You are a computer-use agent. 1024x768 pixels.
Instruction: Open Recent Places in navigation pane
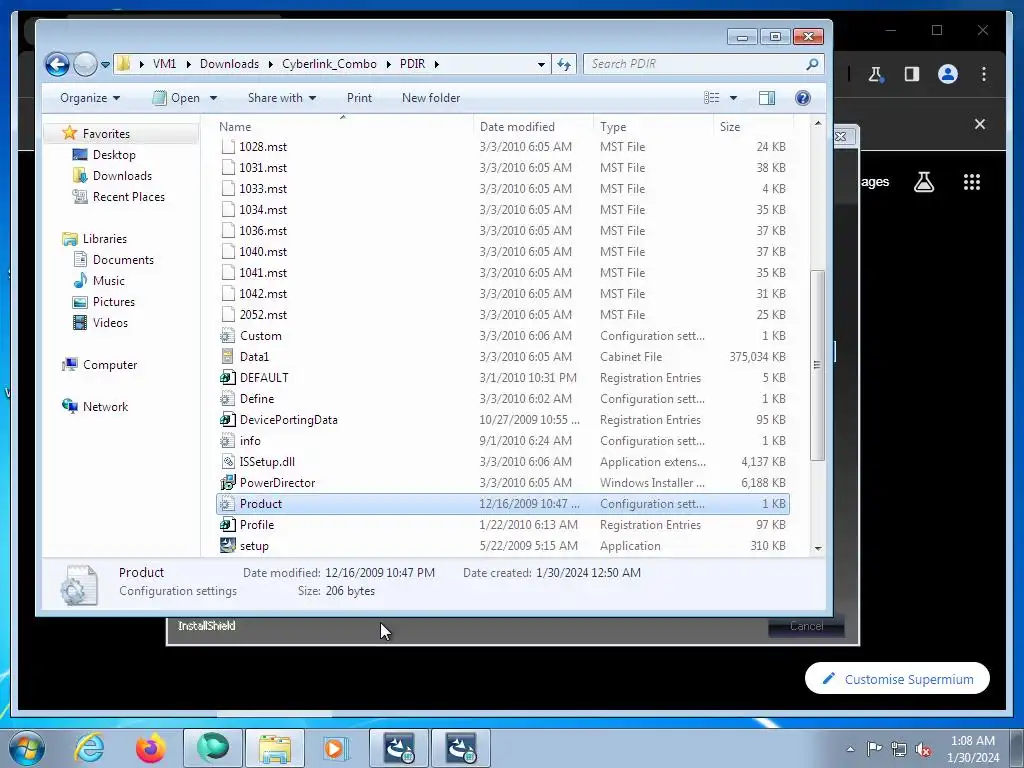[x=129, y=197]
